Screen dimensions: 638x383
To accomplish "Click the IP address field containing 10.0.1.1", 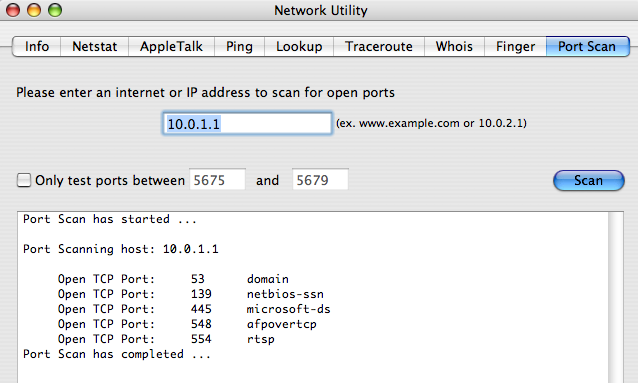I will tap(247, 123).
